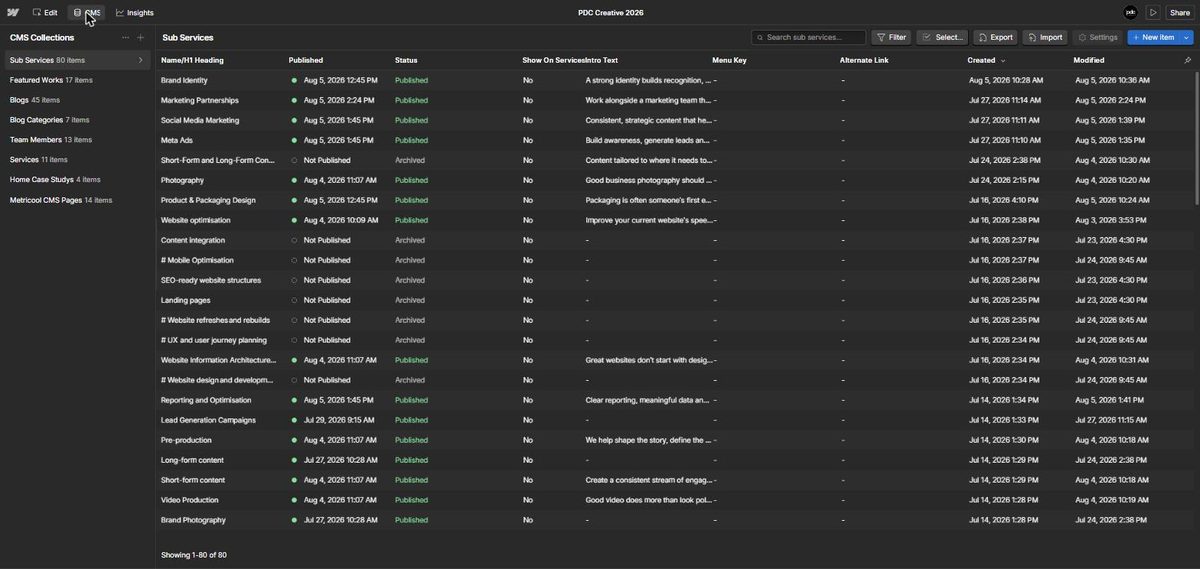Open Services collection
Viewport: 1200px width, 569px height.
39,160
